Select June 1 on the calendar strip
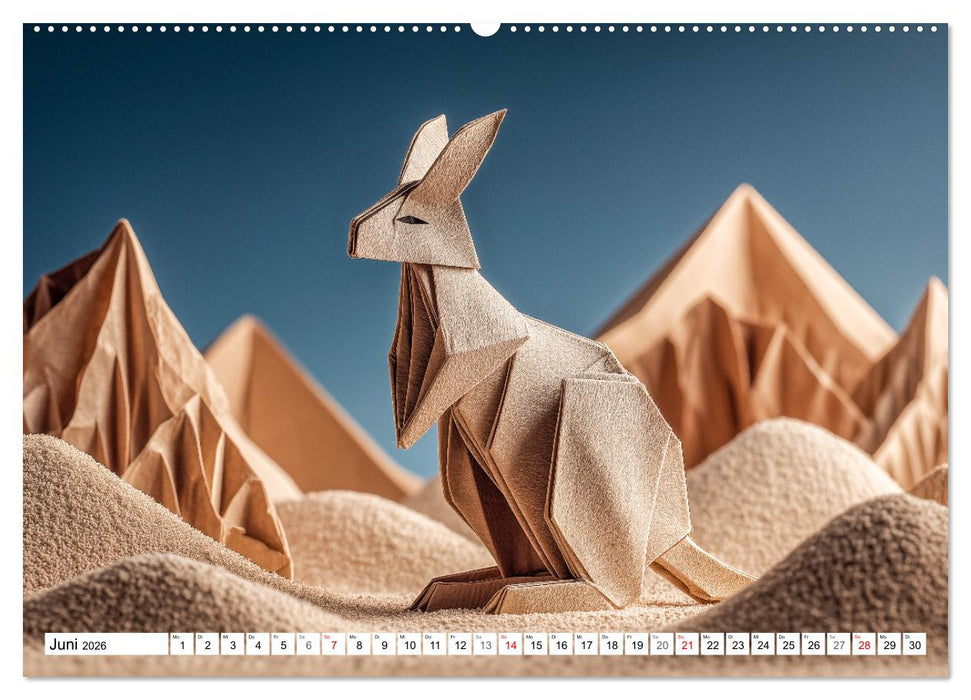Screen dimensions: 971x700 [181, 646]
